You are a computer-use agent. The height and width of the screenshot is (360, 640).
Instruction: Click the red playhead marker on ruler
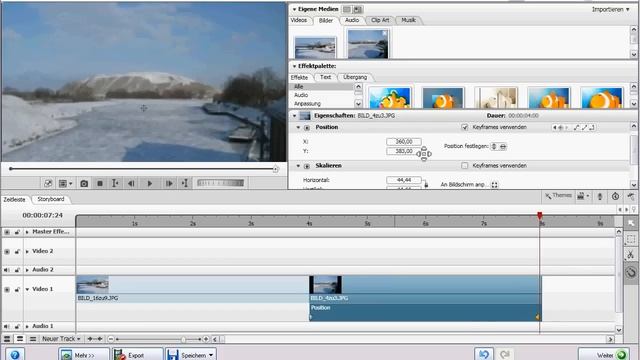pyautogui.click(x=540, y=216)
